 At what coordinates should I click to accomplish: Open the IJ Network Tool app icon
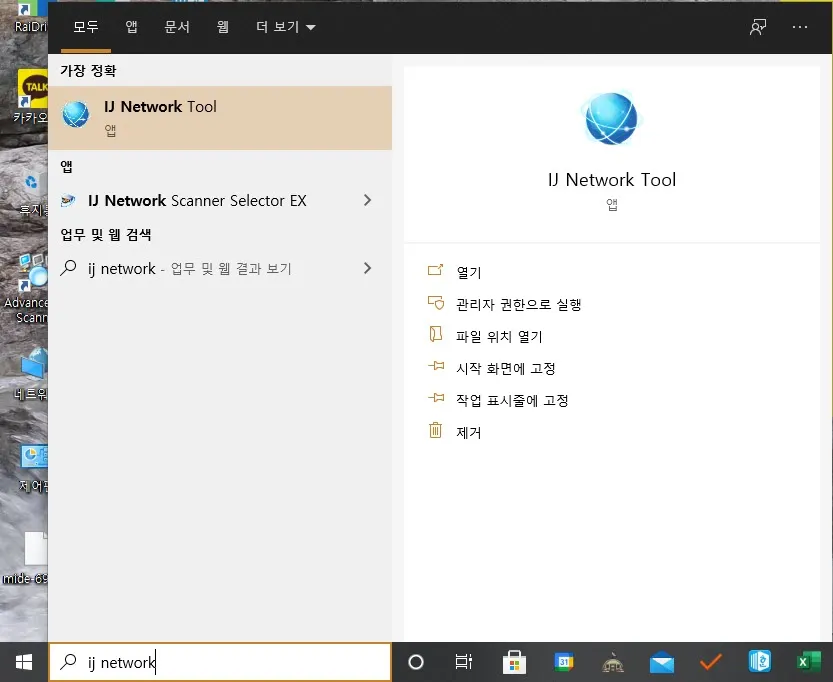76,114
